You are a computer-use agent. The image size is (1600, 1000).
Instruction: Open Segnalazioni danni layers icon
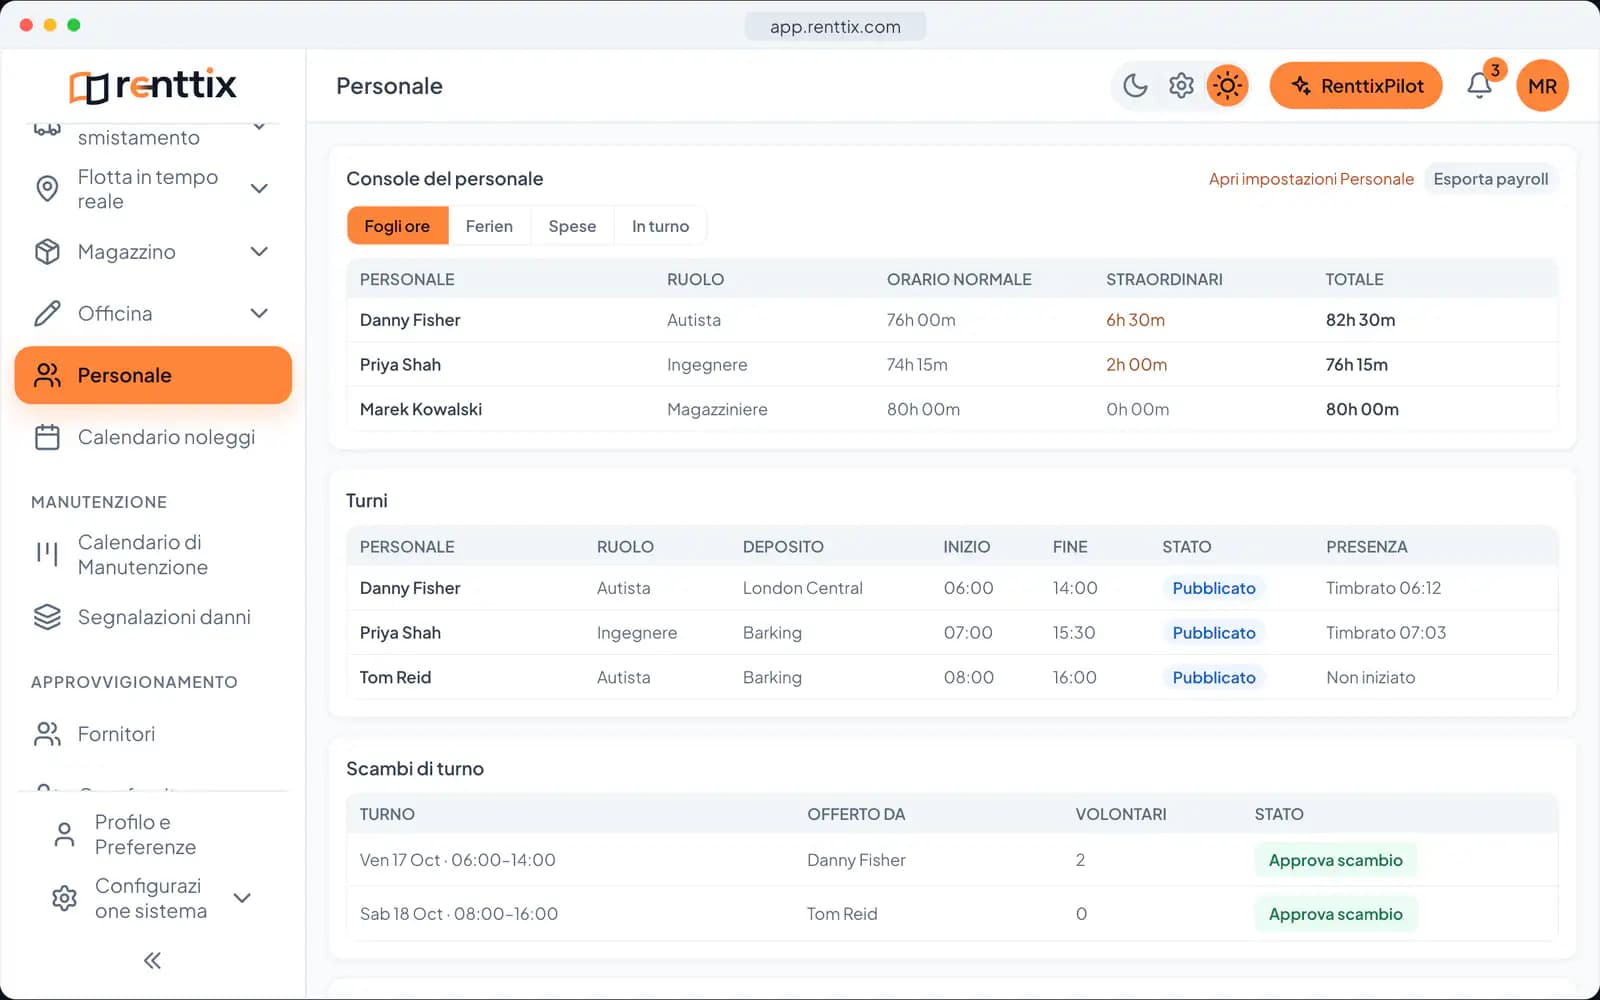(x=47, y=617)
